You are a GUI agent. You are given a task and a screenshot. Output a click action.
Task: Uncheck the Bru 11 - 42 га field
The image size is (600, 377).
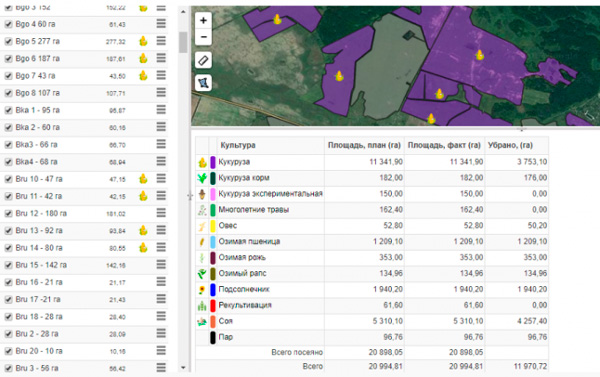(x=8, y=196)
